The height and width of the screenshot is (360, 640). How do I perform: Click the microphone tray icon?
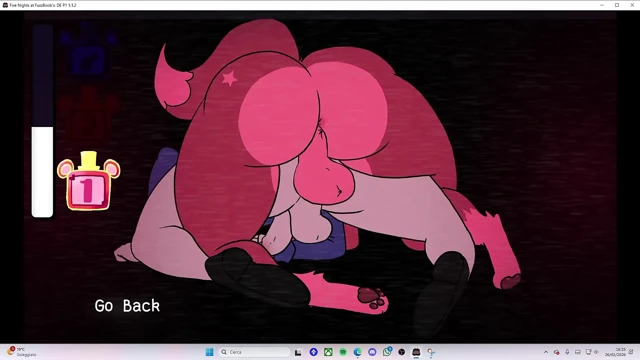(567, 352)
